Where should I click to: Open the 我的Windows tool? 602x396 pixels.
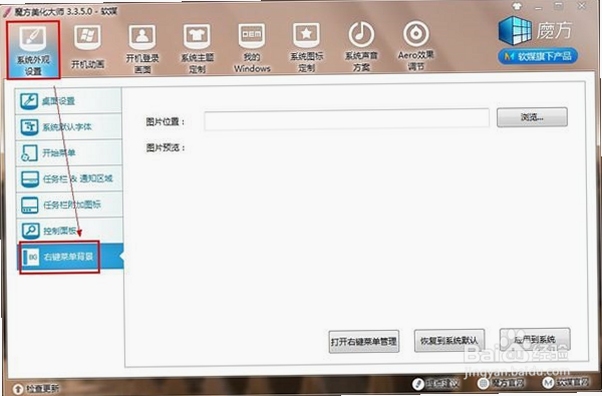click(x=252, y=48)
